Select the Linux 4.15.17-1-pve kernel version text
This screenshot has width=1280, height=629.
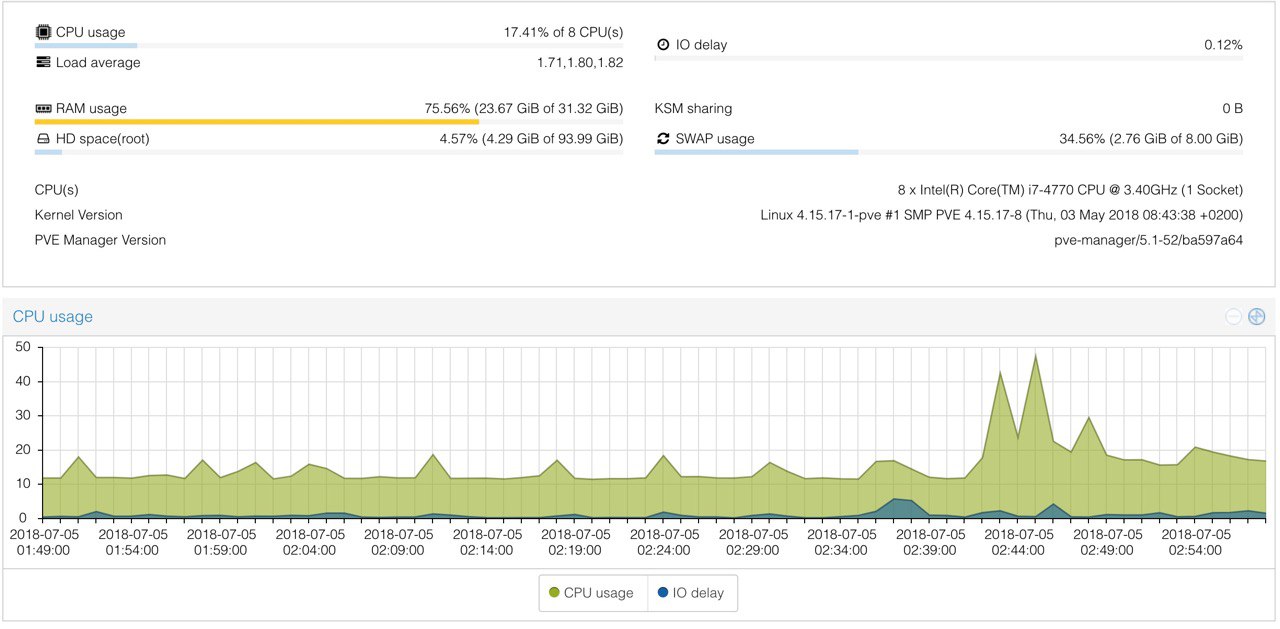point(1002,215)
